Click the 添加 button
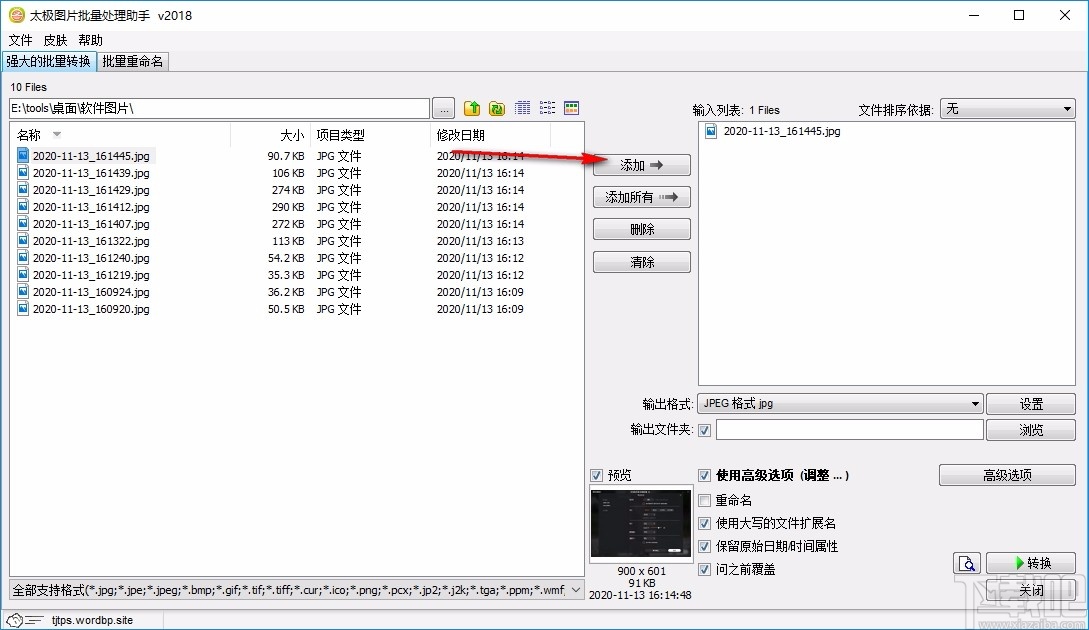Image resolution: width=1089 pixels, height=630 pixels. pyautogui.click(x=642, y=165)
